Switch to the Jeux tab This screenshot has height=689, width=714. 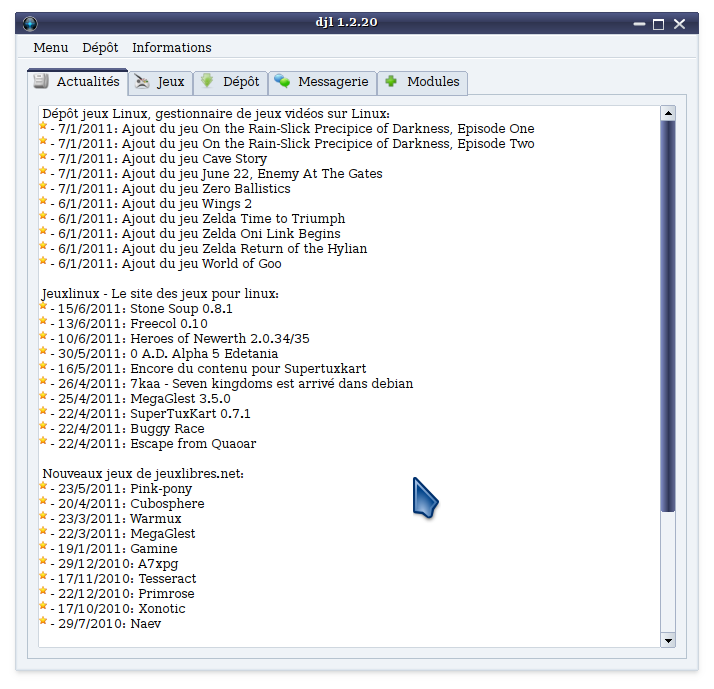[160, 82]
